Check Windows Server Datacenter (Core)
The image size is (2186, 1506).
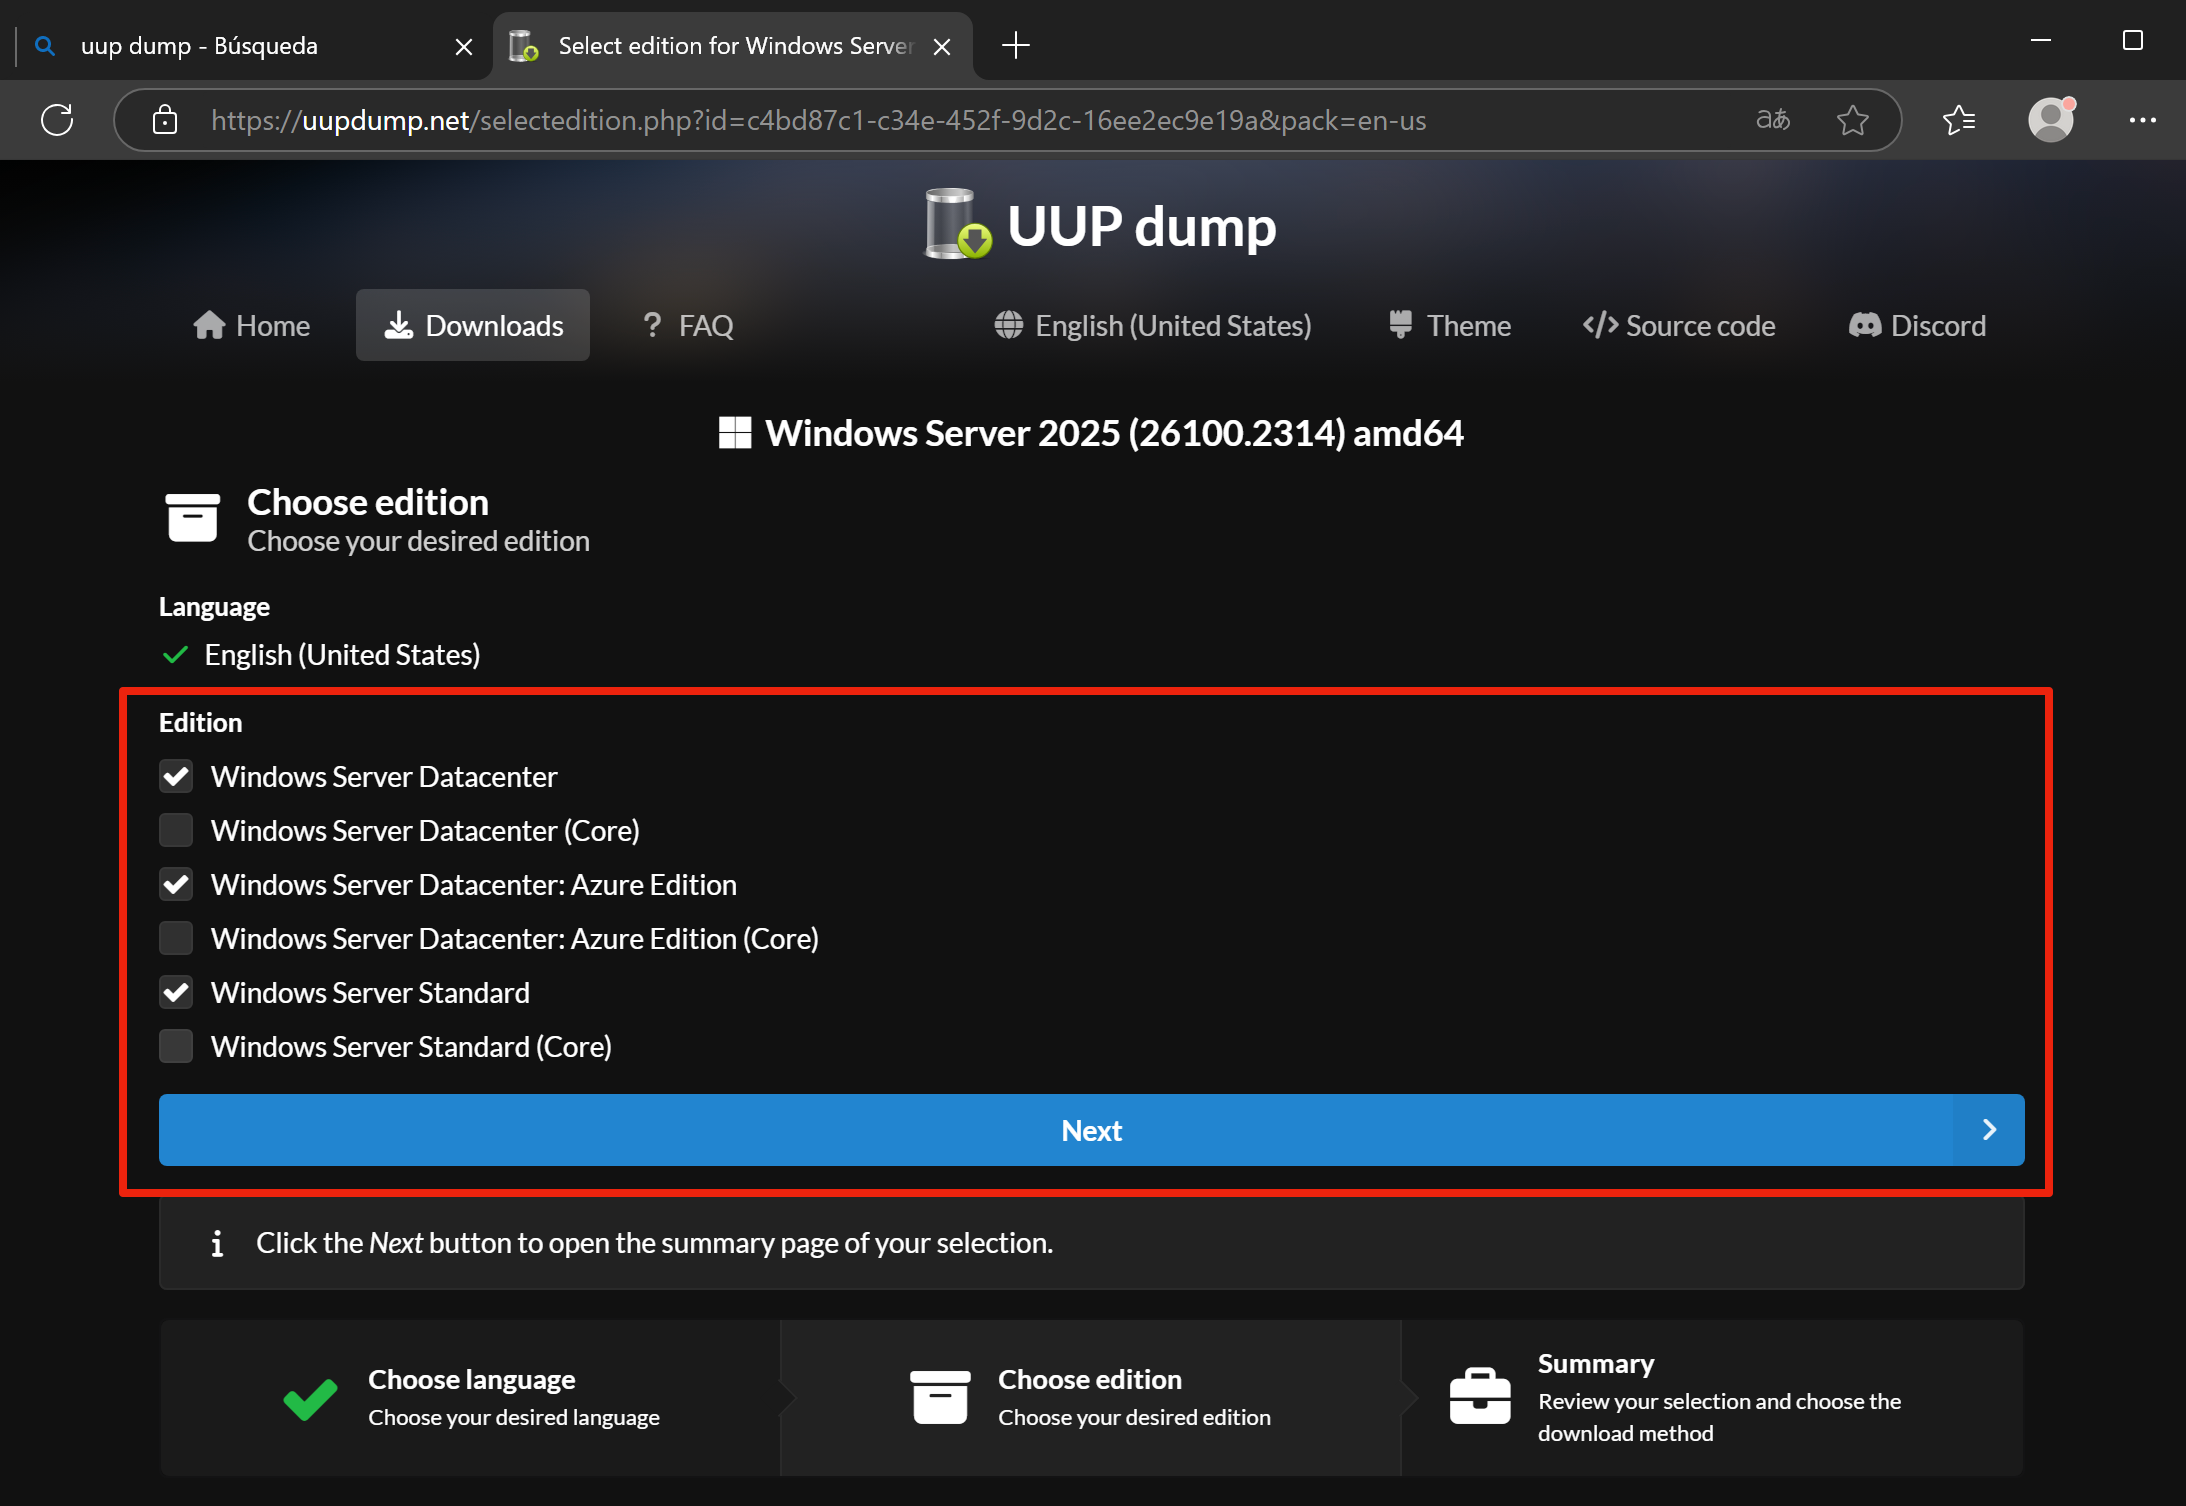coord(176,830)
